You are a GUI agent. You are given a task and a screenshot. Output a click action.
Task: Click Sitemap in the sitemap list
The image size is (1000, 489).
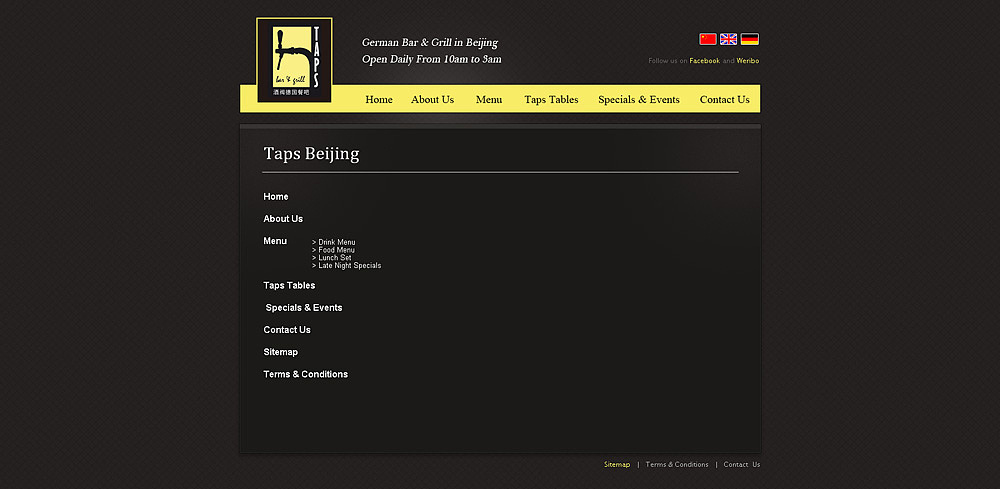tap(281, 352)
